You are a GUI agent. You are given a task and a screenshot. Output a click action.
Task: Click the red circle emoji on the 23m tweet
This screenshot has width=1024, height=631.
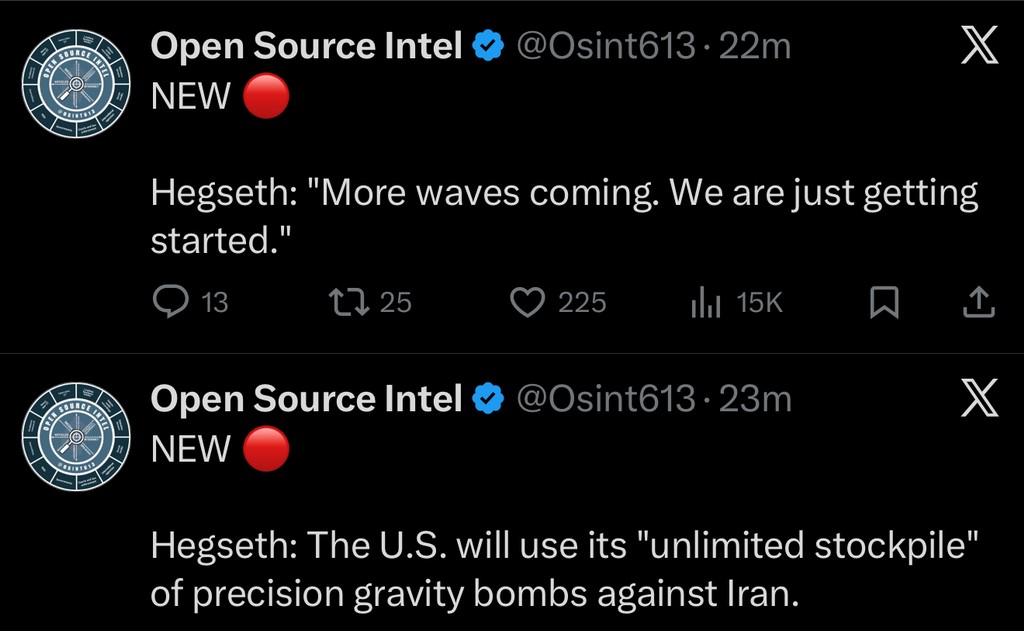[266, 450]
